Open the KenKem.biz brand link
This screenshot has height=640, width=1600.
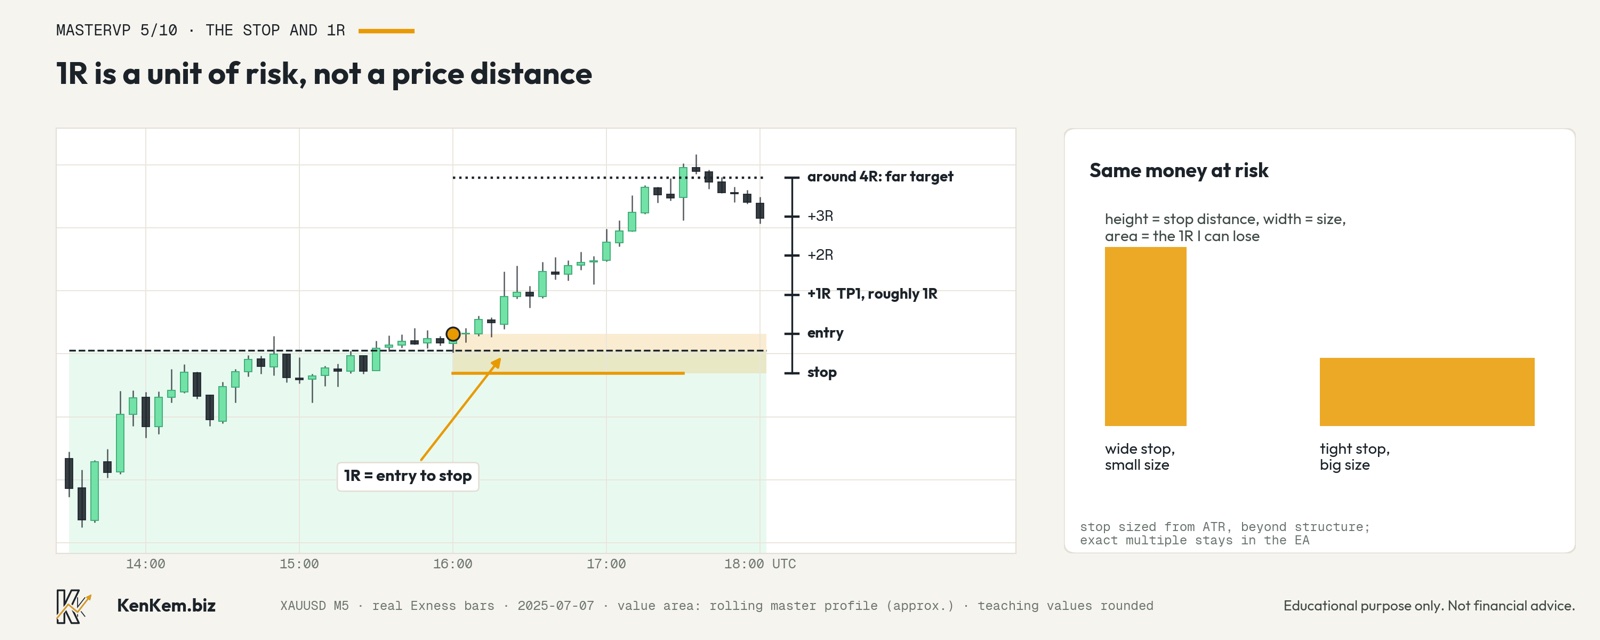[166, 605]
